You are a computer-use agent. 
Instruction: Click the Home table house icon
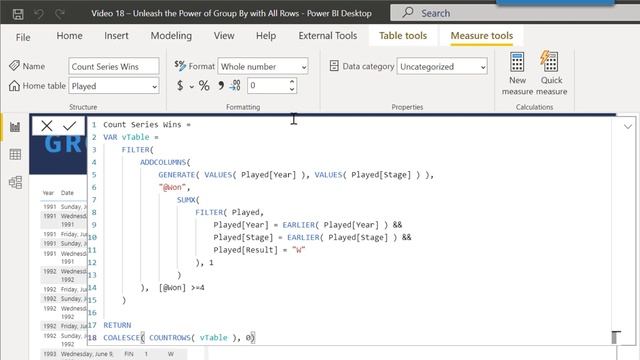click(x=14, y=86)
